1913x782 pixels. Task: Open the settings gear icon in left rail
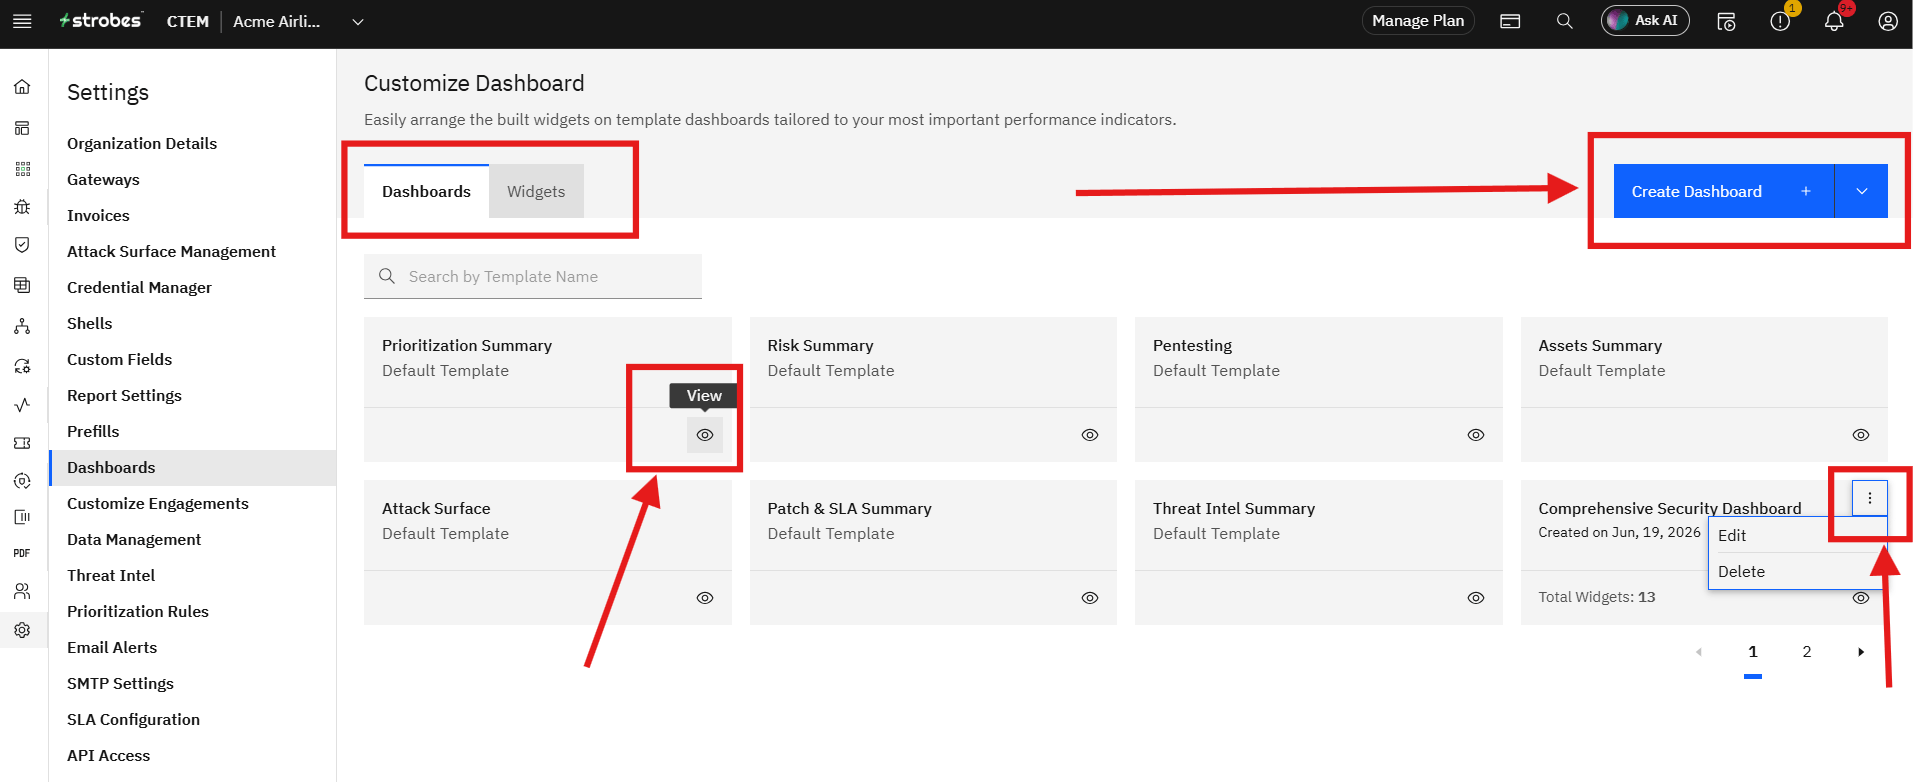(22, 630)
